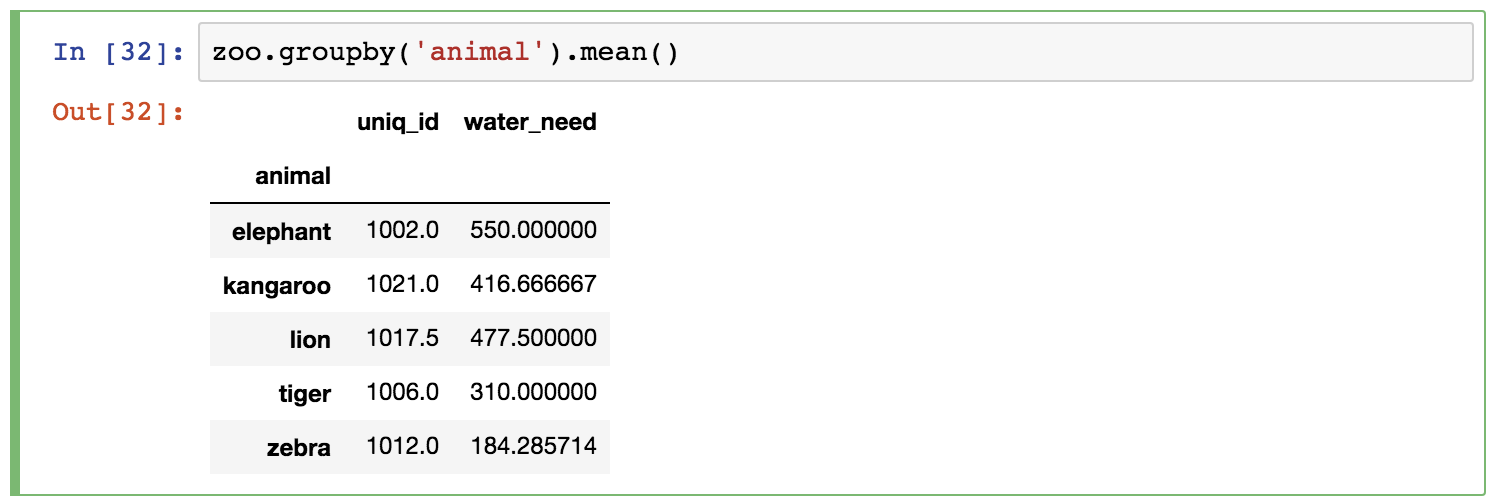Click the 550.000000 water_need value
Screen dimensions: 1498x504
(533, 231)
